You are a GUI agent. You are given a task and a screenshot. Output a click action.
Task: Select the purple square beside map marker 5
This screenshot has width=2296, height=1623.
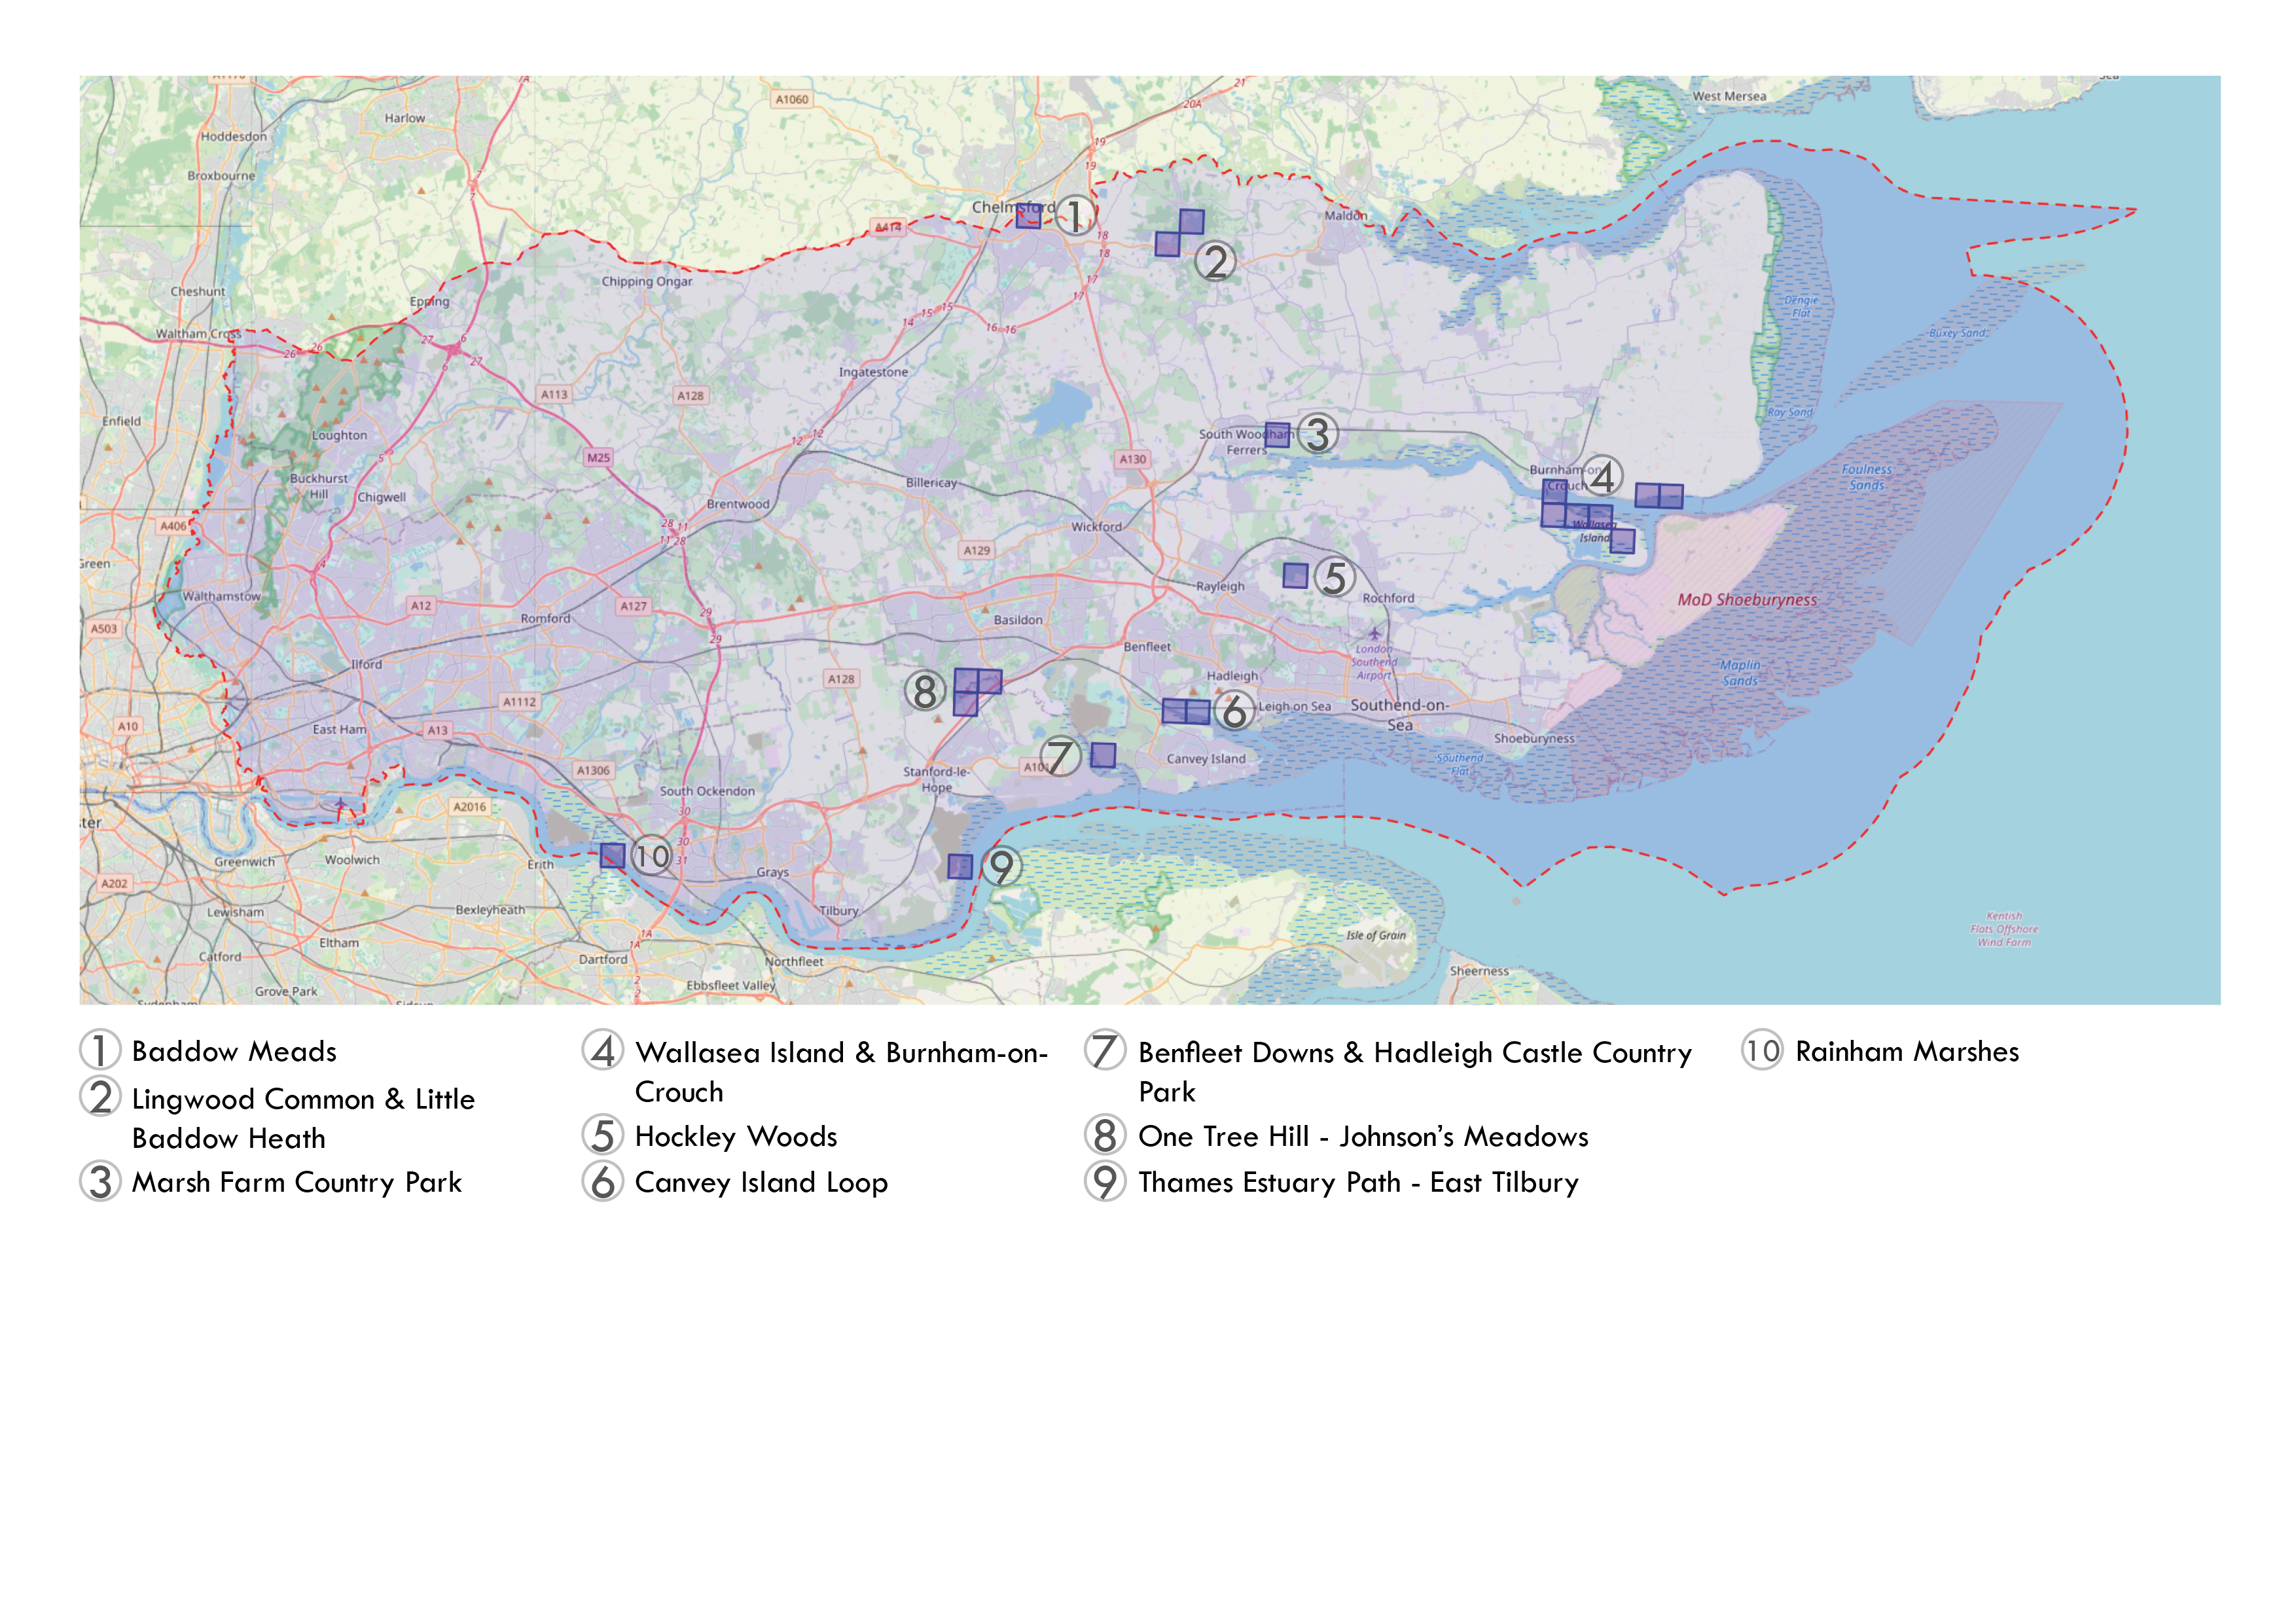click(x=1295, y=575)
